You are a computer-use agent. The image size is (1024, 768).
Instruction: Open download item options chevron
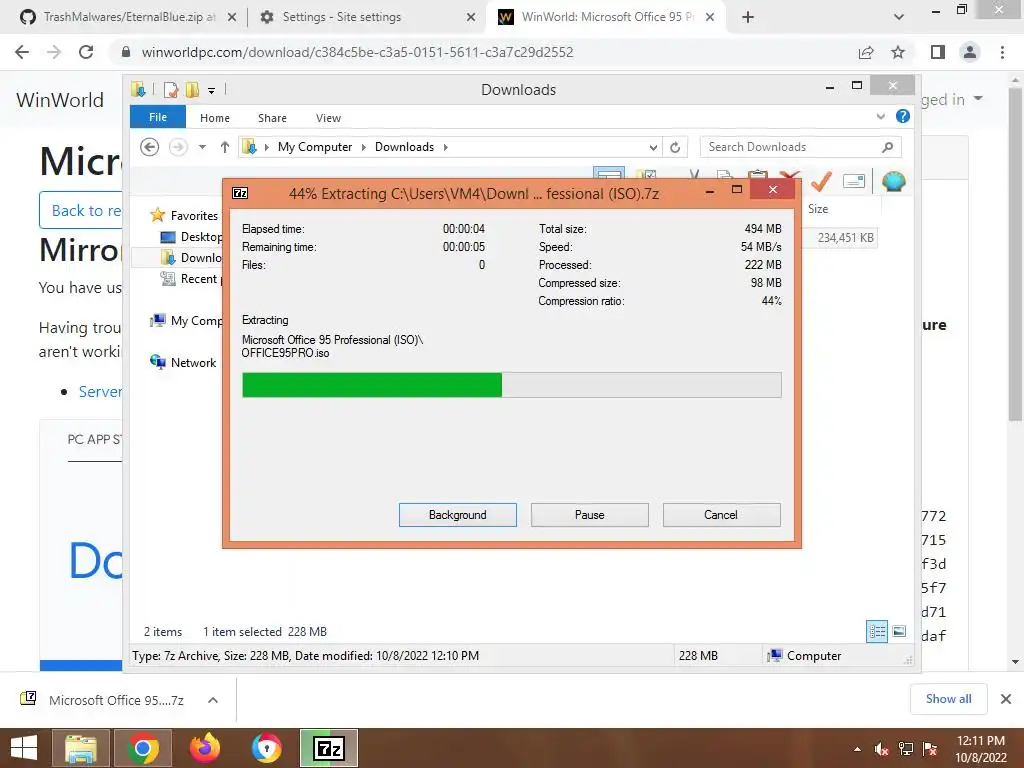[x=212, y=700]
